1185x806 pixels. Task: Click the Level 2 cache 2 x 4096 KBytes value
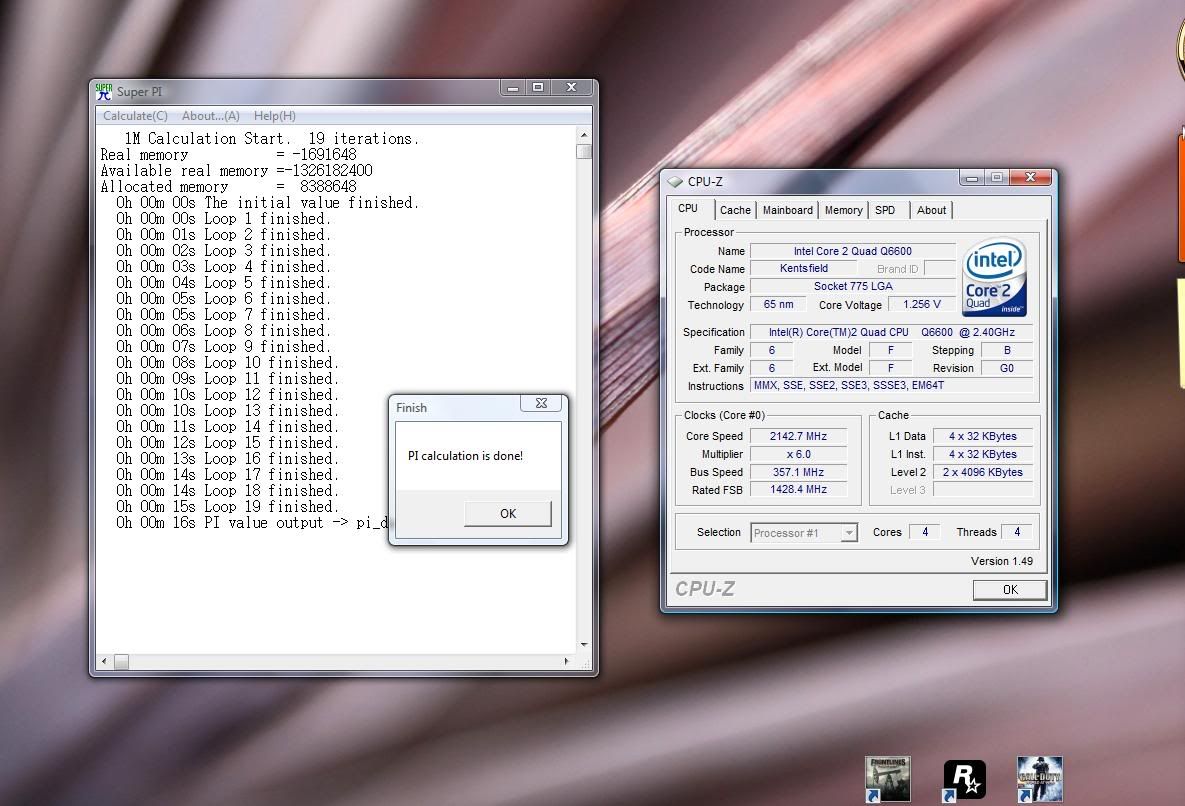pyautogui.click(x=982, y=472)
